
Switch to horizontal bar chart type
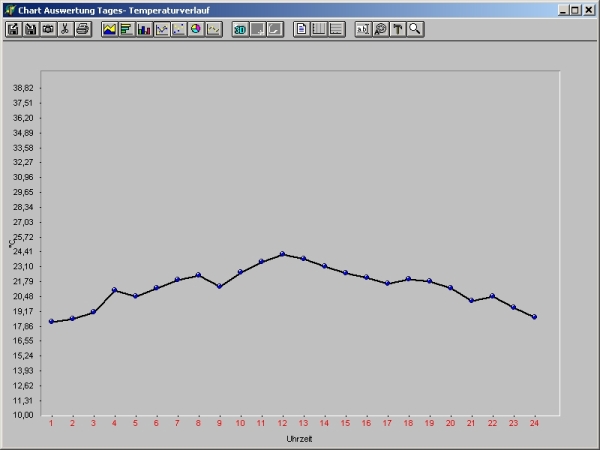(126, 29)
